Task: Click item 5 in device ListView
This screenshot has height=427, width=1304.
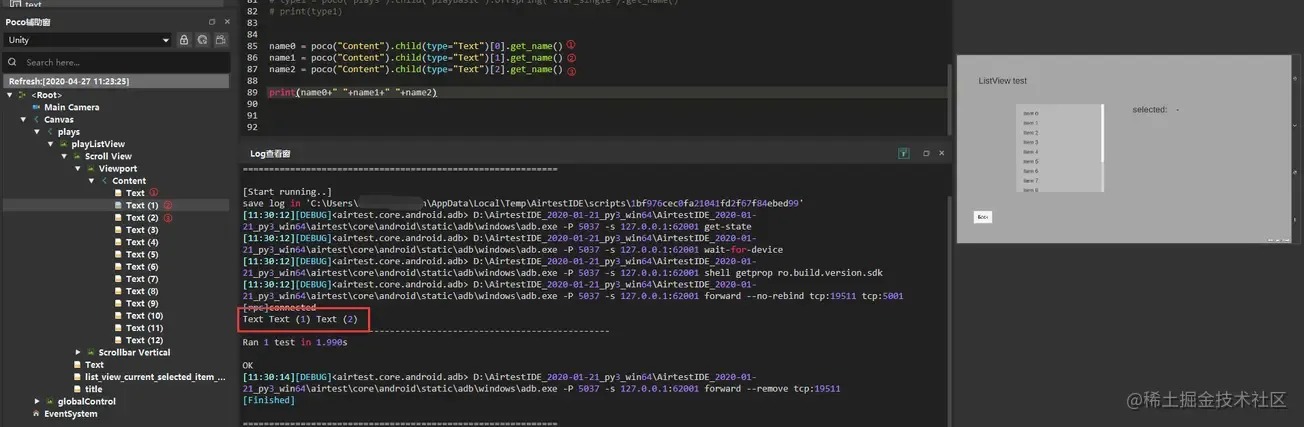Action: pos(1031,161)
